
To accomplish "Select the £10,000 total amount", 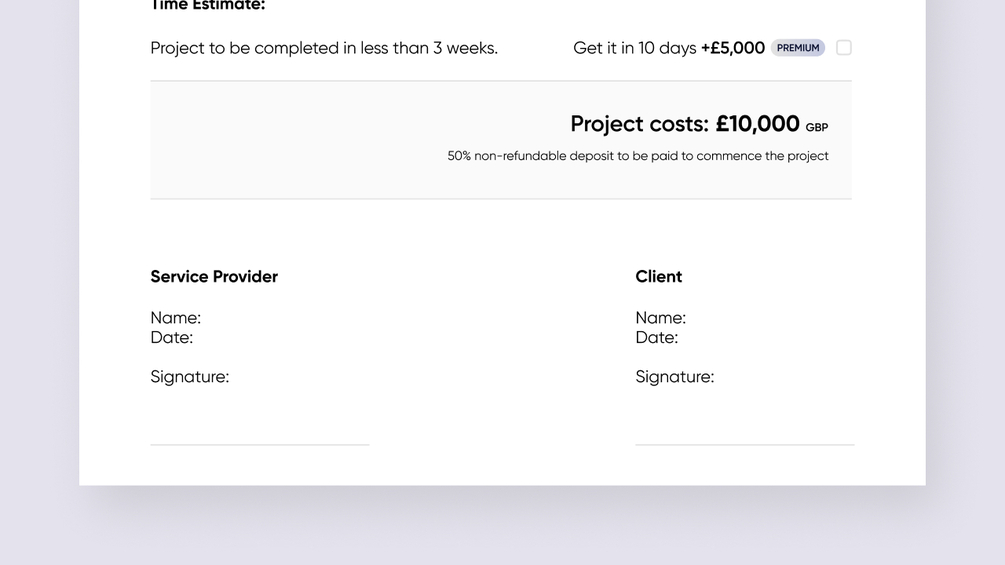I will pyautogui.click(x=757, y=124).
